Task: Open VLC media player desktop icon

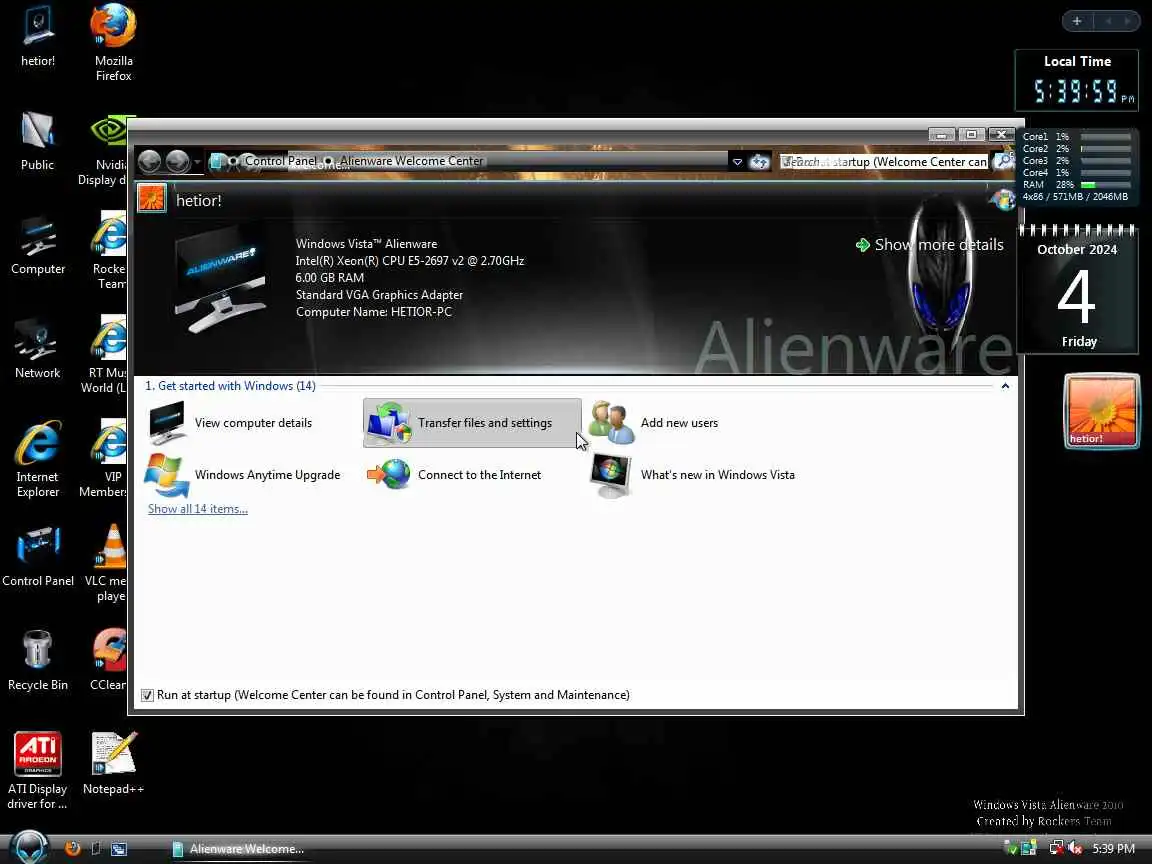Action: pos(109,564)
